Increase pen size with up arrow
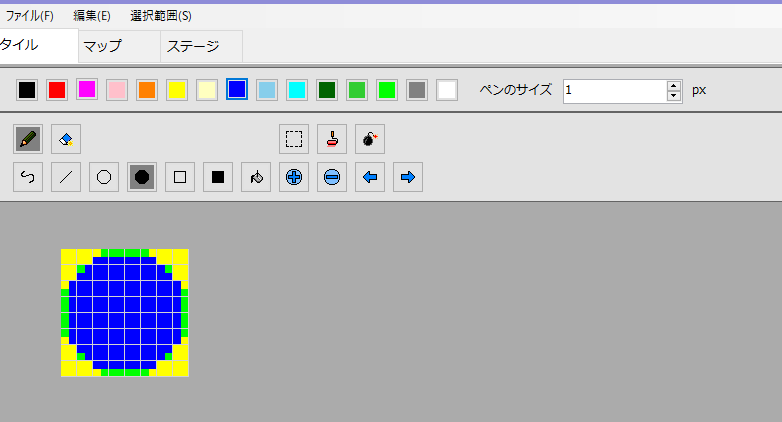The image size is (782, 422). click(x=674, y=86)
